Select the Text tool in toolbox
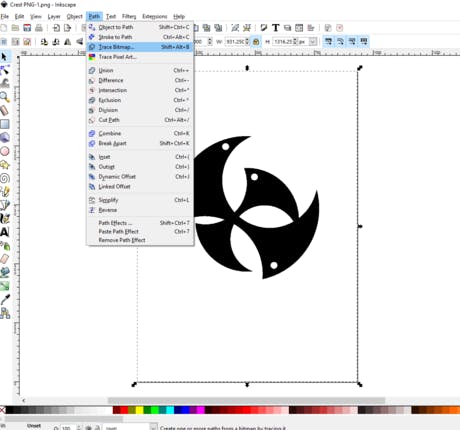Screen dimensions: 460x430 (4, 232)
